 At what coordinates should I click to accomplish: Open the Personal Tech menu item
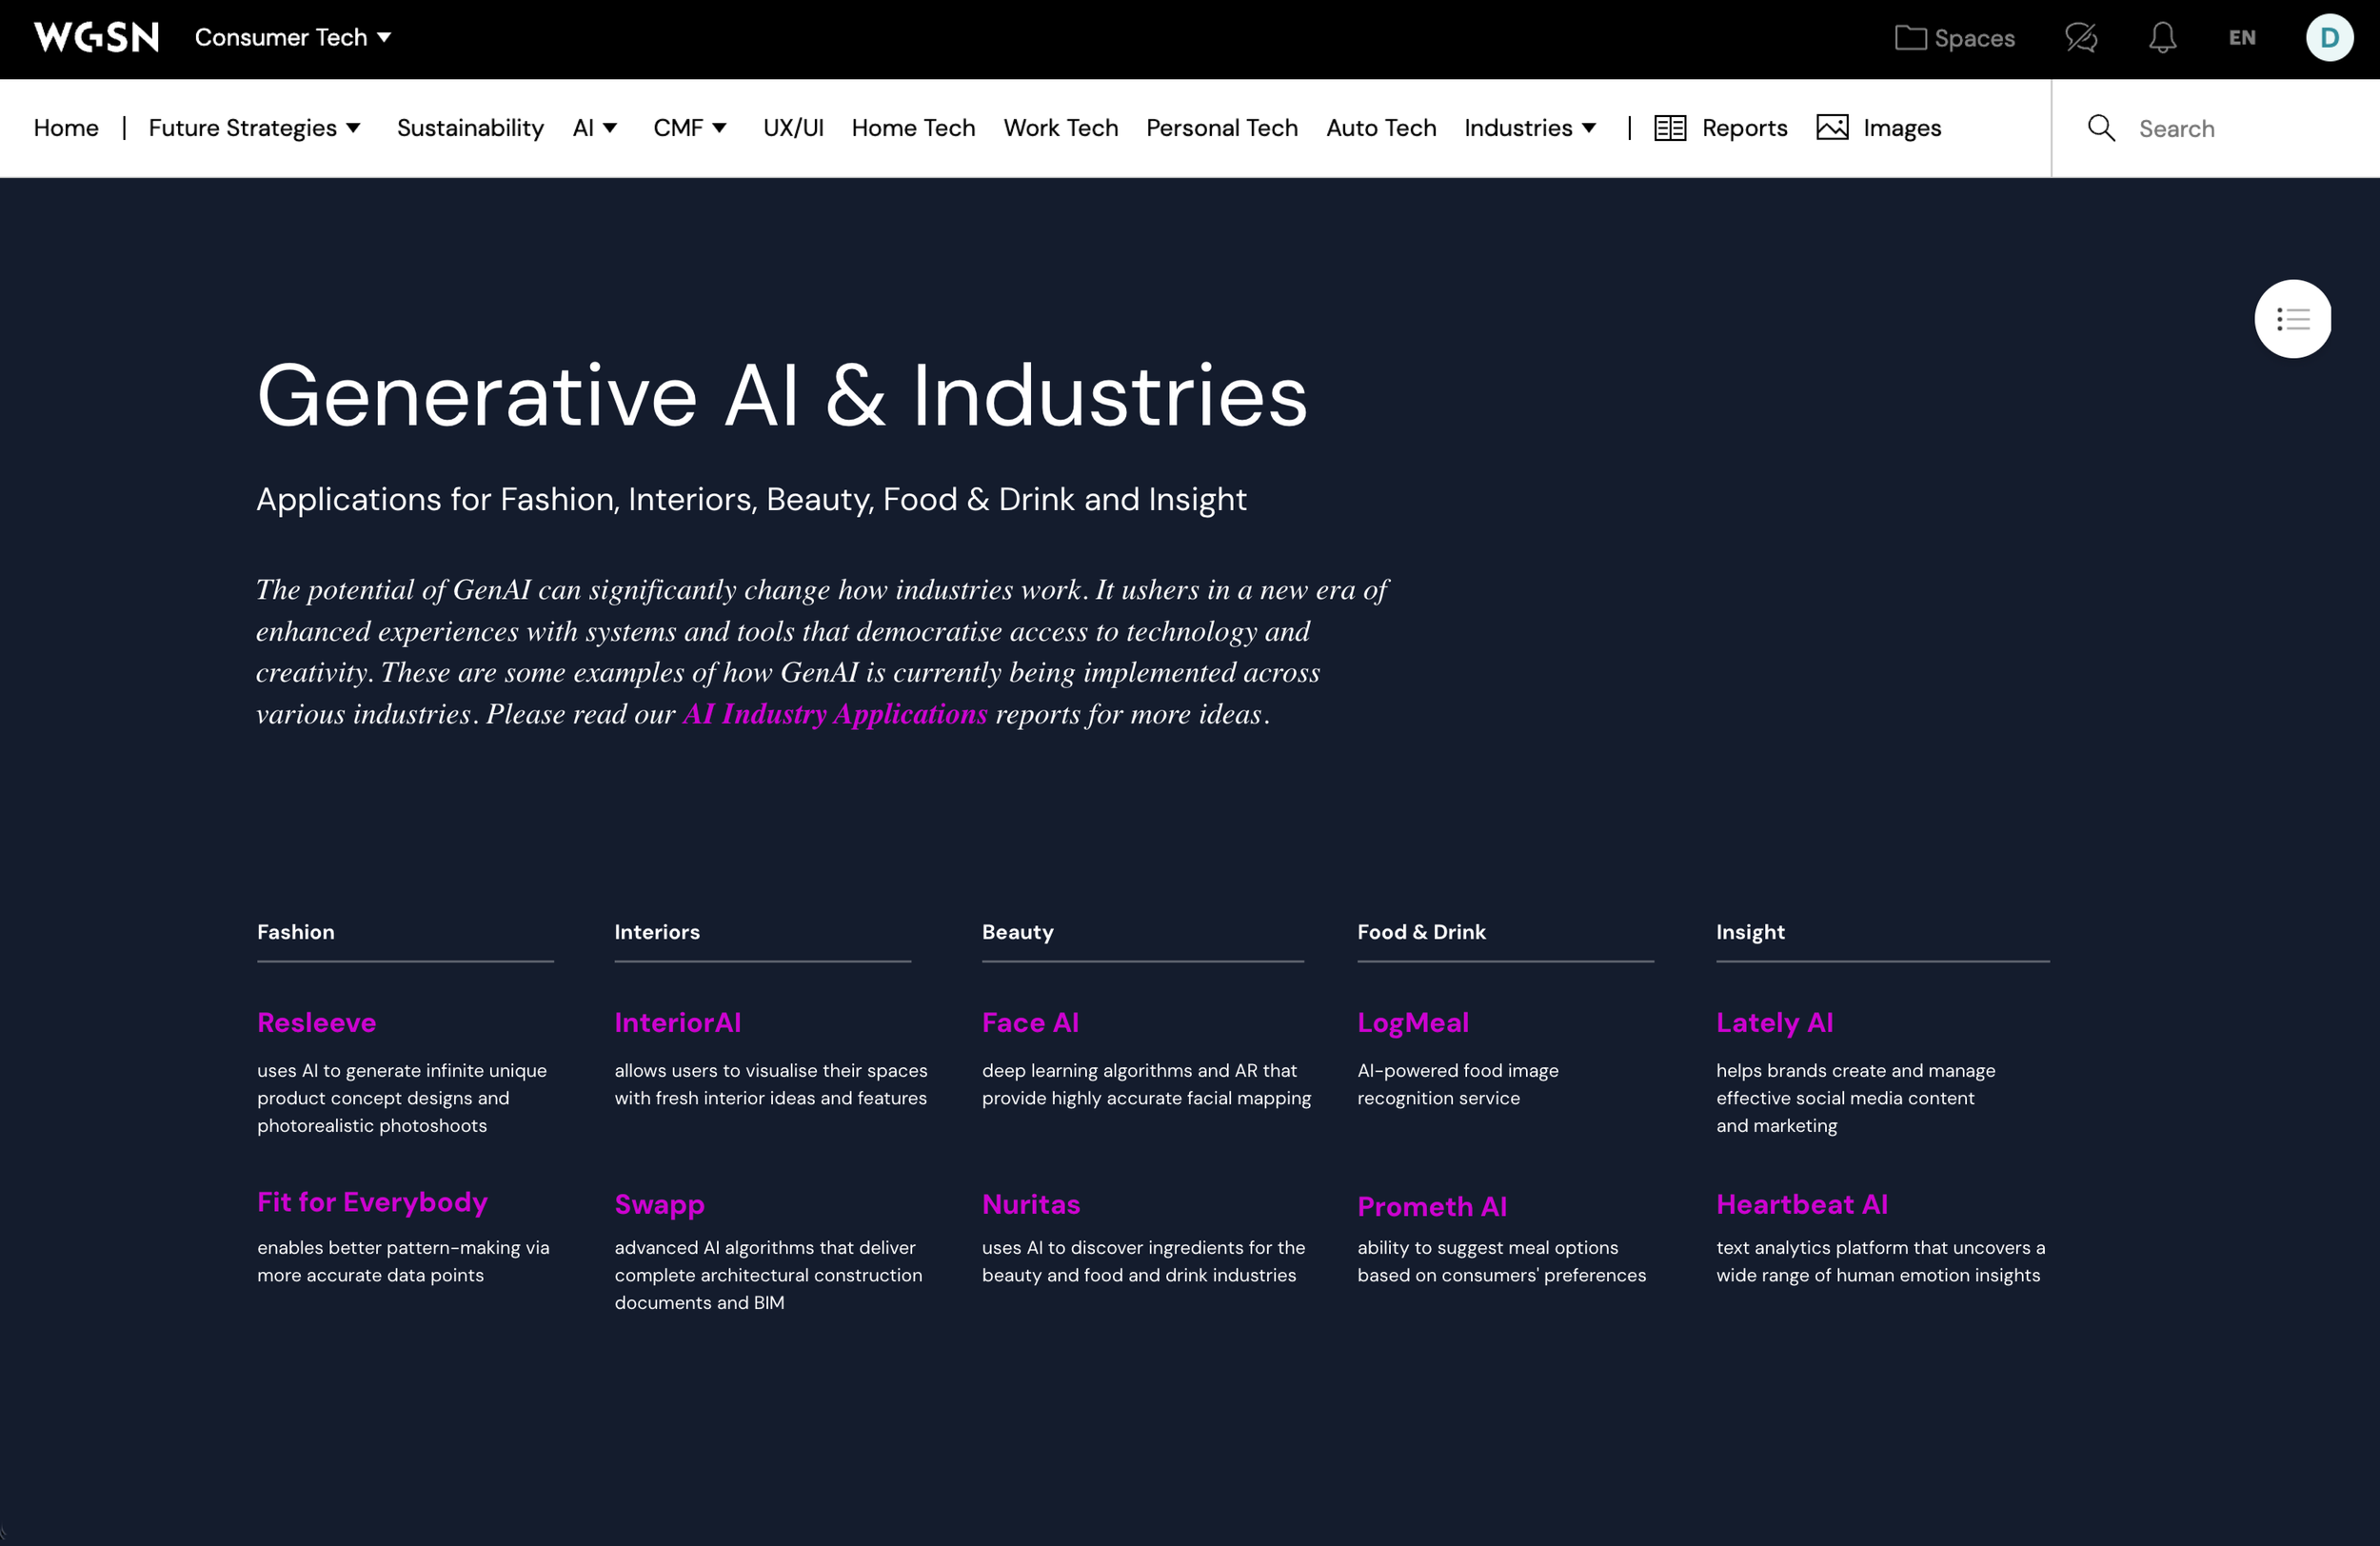pos(1221,128)
